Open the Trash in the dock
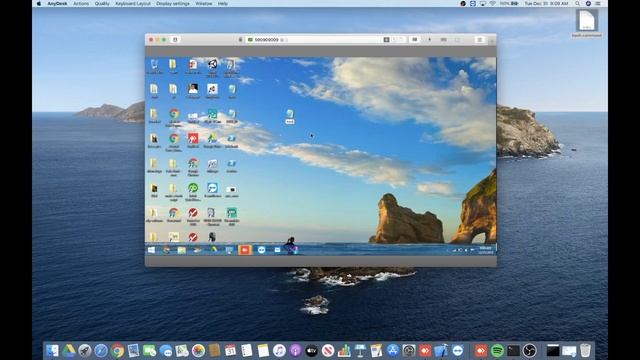The width and height of the screenshot is (640, 360). click(585, 351)
